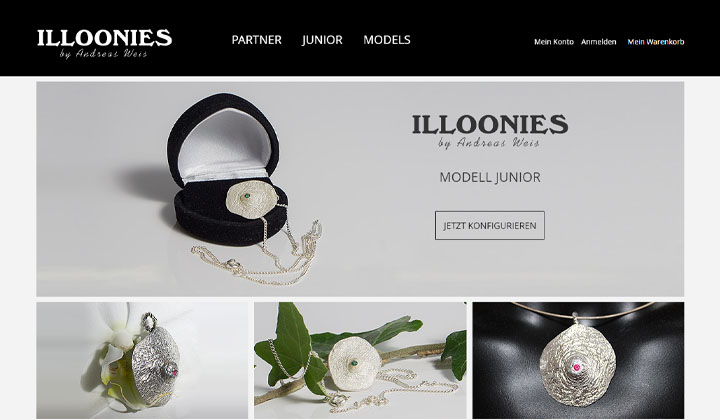Screen dimensions: 720x420
Task: Click the green gemstone pendant in the banner
Action: pos(252,200)
